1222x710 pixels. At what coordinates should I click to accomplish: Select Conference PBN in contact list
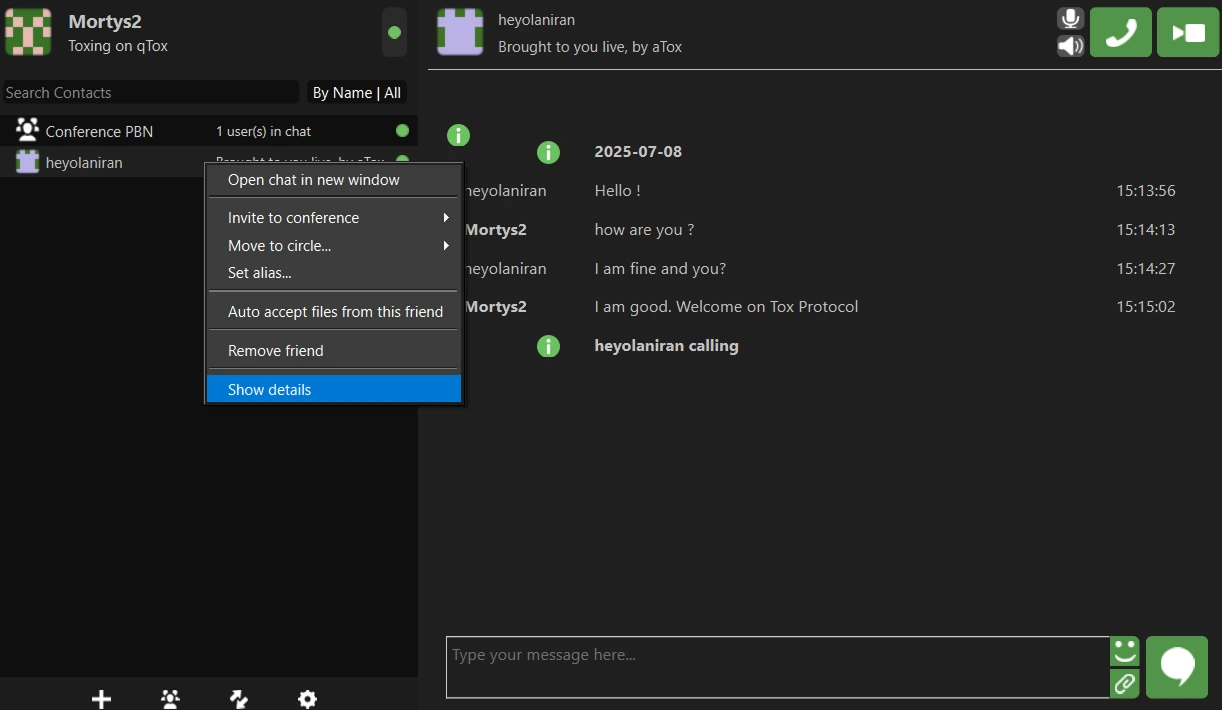click(x=100, y=132)
